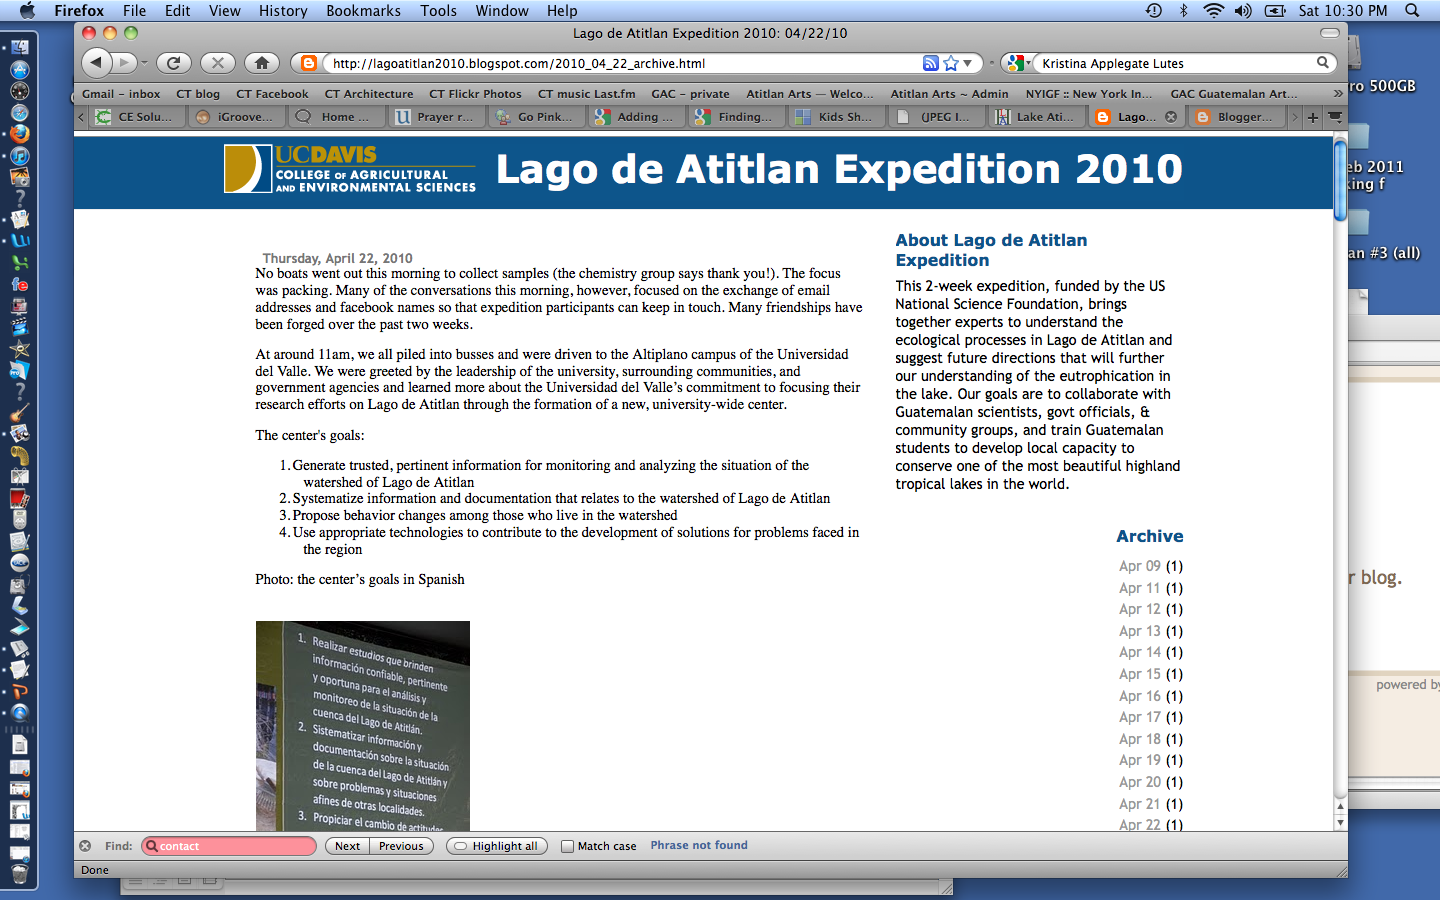Show more bookmarks toolbar items
Viewport: 1440px width, 900px height.
tap(1338, 93)
